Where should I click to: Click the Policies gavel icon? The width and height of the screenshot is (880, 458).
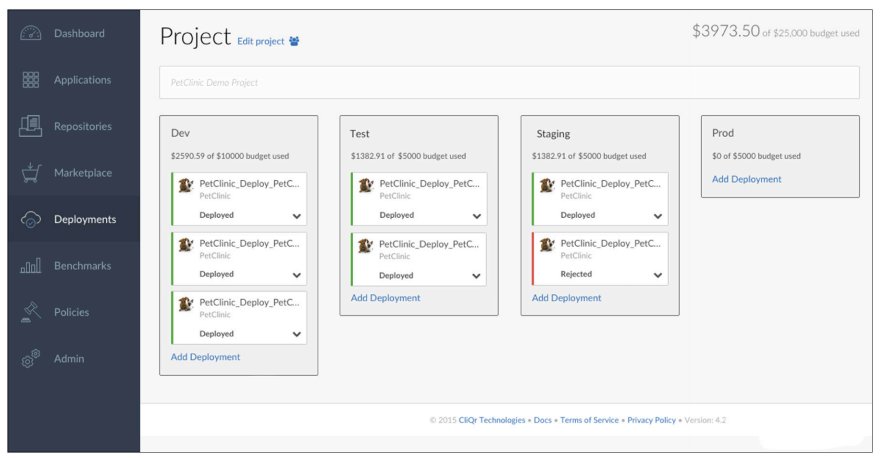coord(31,312)
